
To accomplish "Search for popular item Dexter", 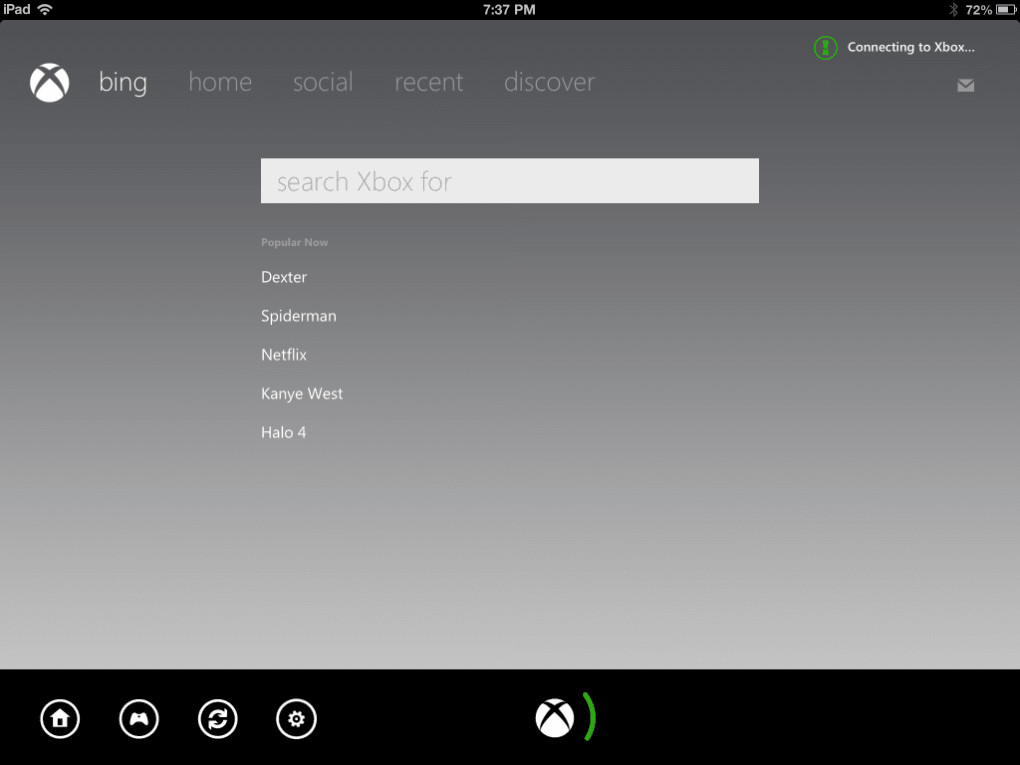I will 284,277.
